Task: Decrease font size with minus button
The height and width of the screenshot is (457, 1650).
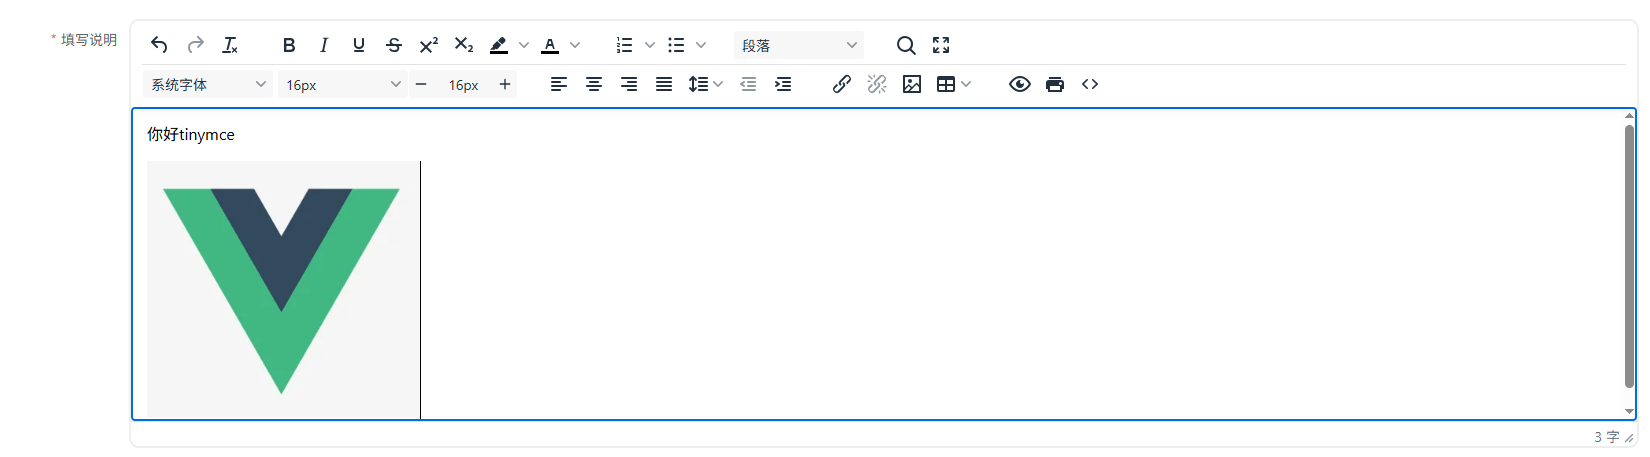Action: [421, 84]
